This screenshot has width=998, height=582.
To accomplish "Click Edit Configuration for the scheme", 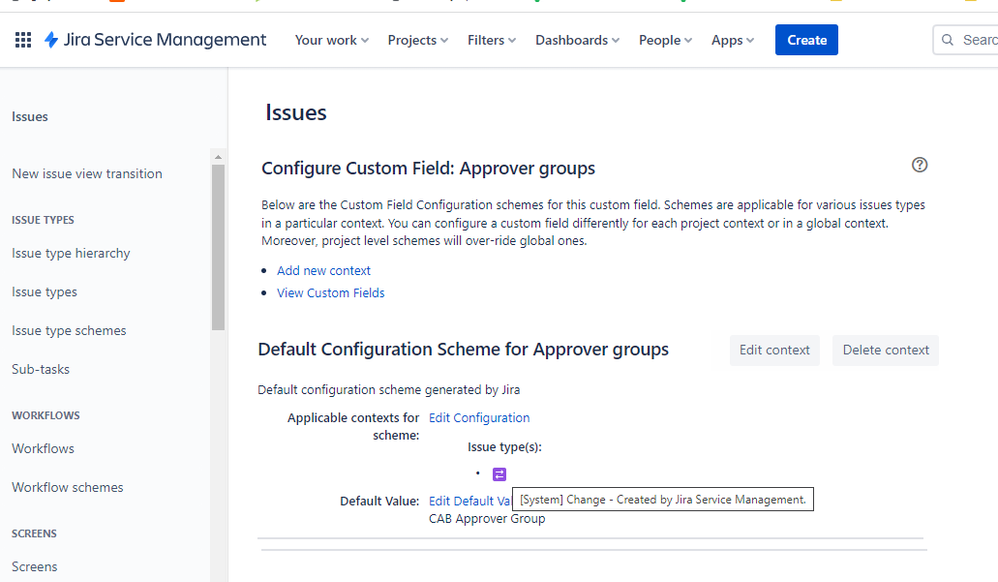I will [x=479, y=417].
